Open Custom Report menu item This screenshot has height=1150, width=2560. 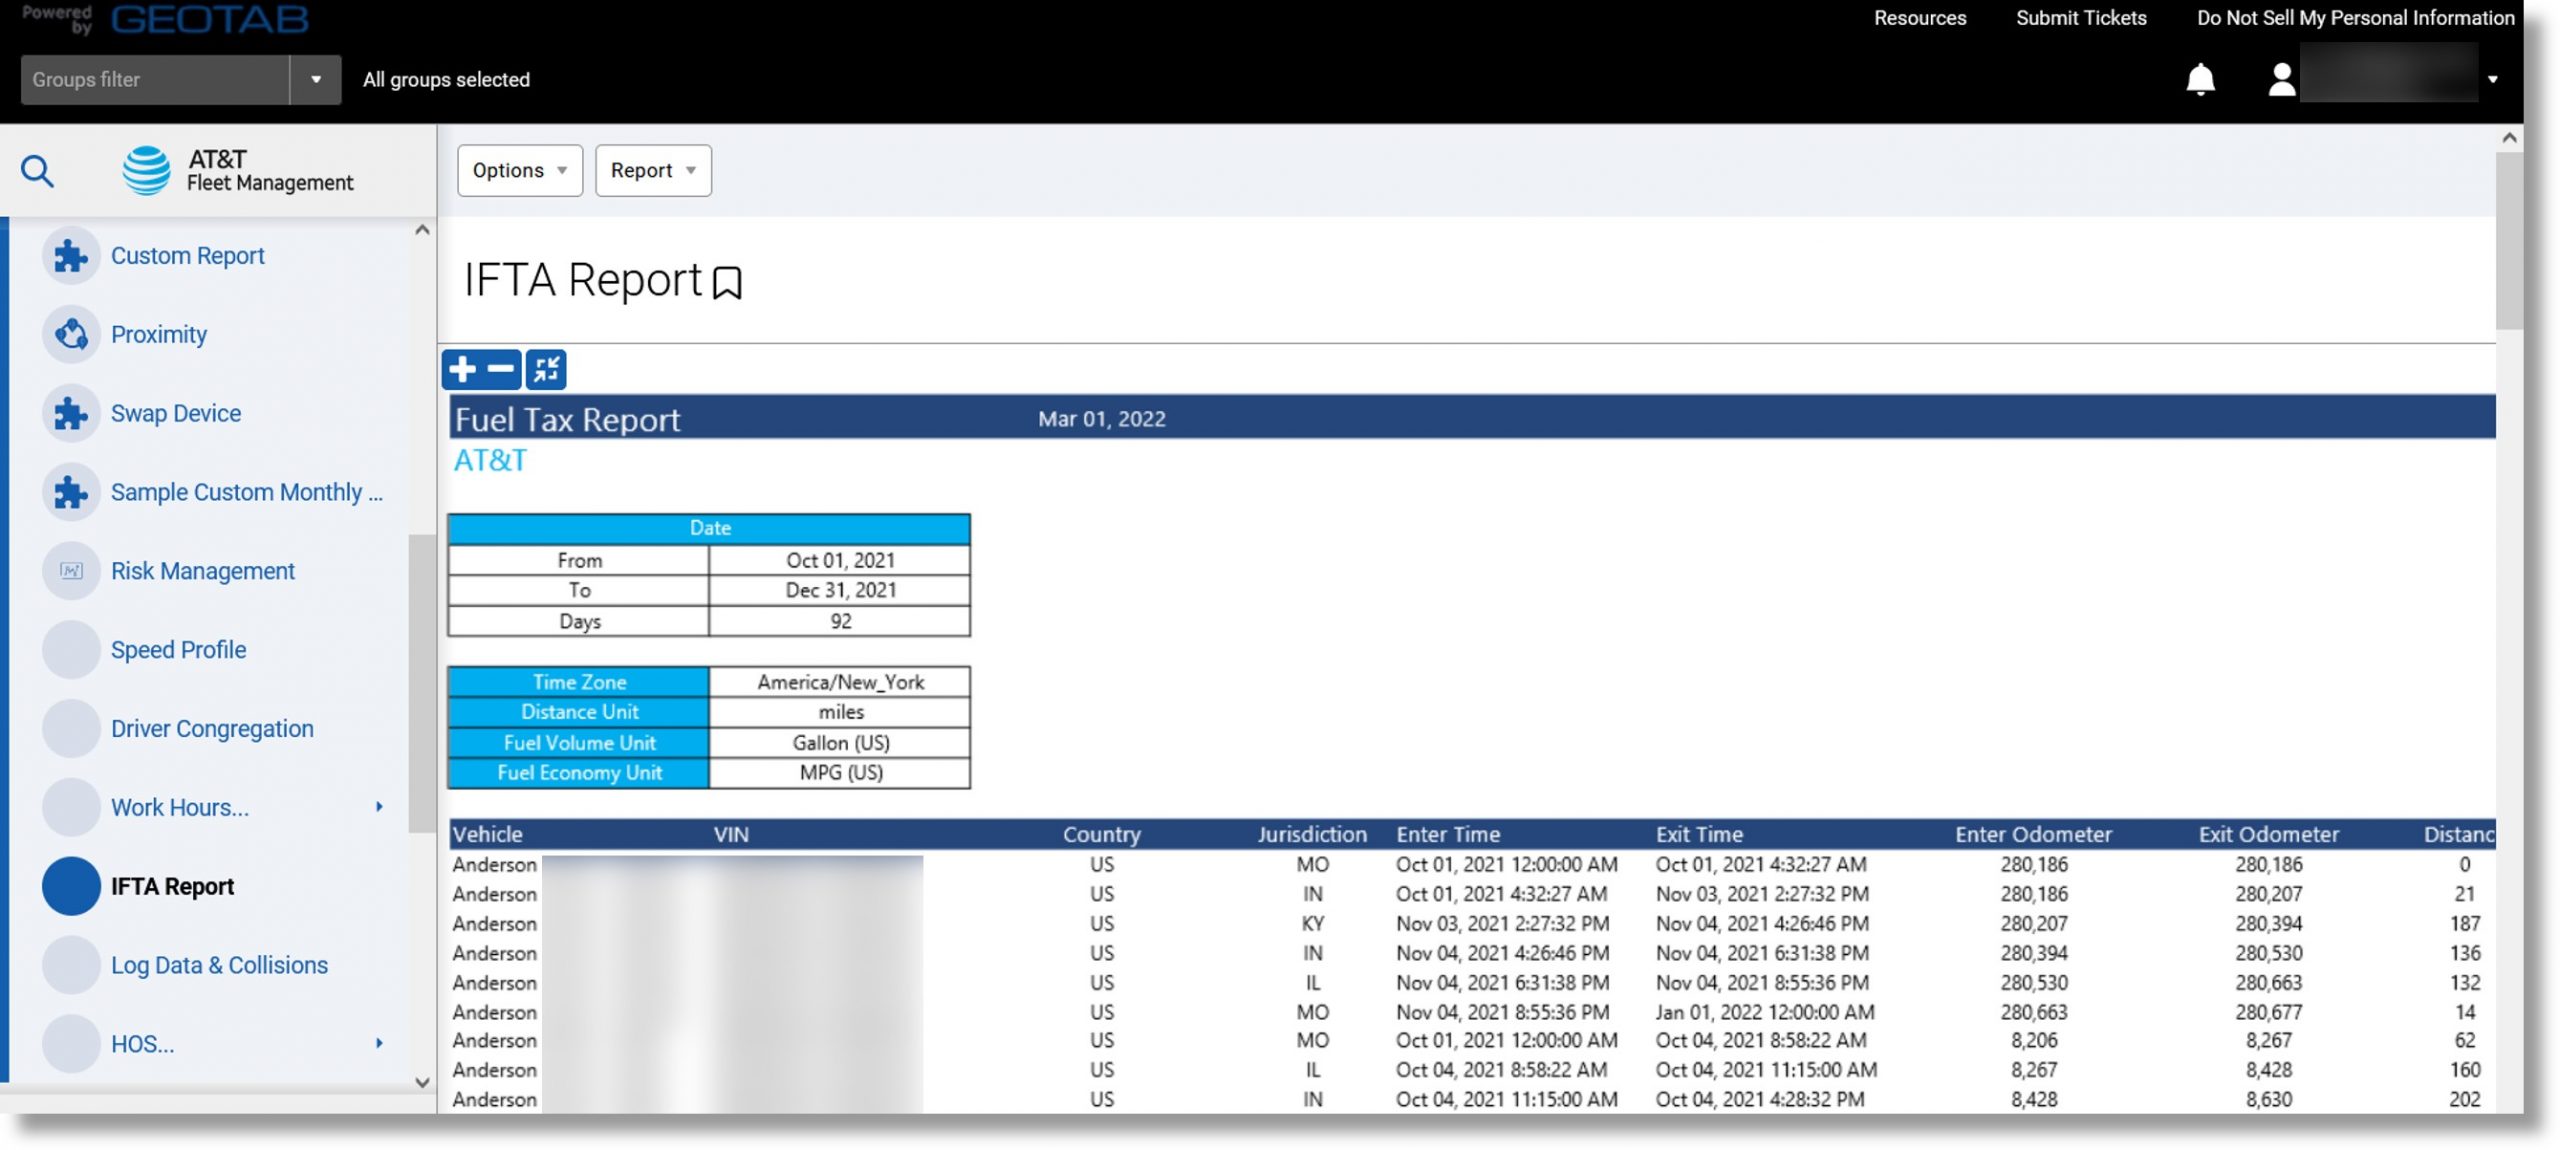[x=187, y=256]
